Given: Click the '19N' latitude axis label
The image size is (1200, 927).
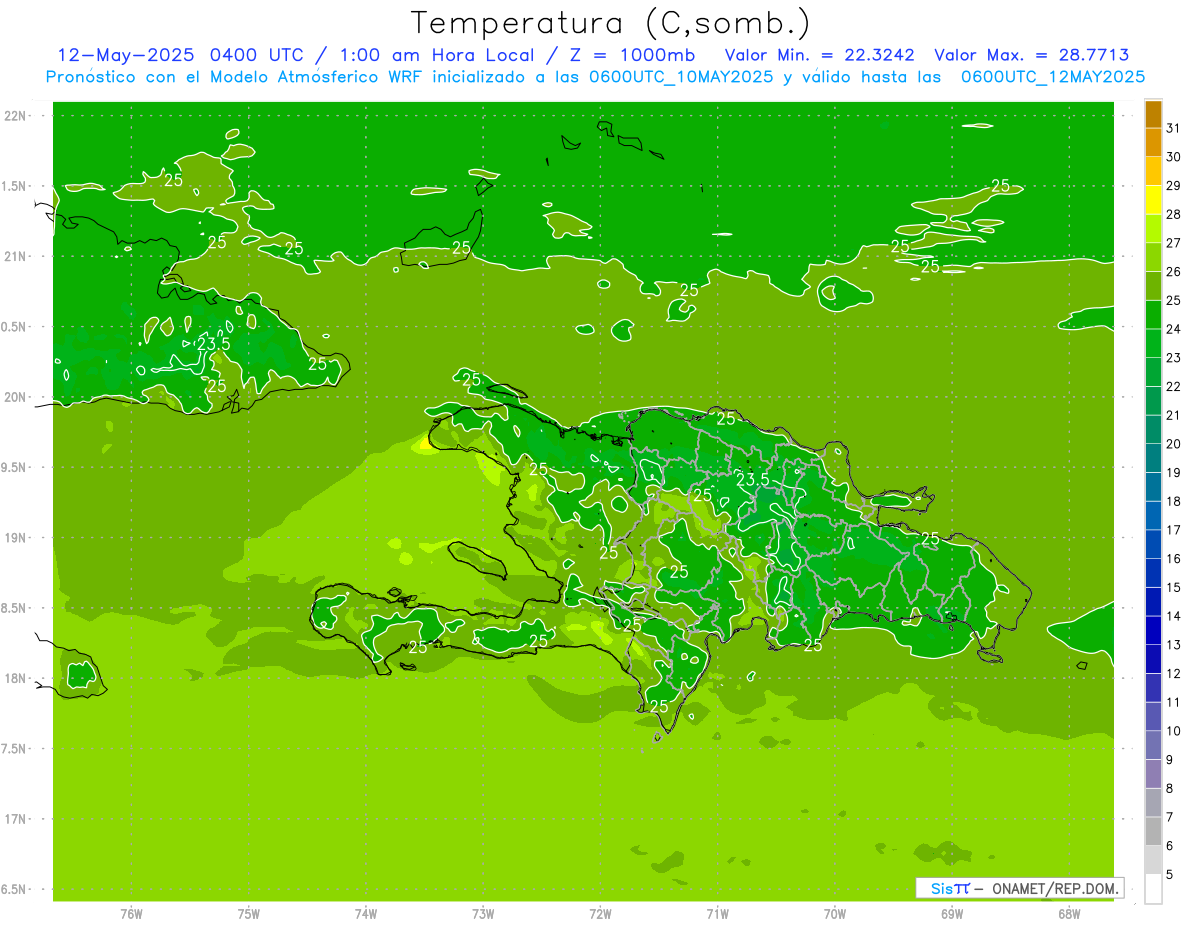Looking at the screenshot, I should pos(16,538).
